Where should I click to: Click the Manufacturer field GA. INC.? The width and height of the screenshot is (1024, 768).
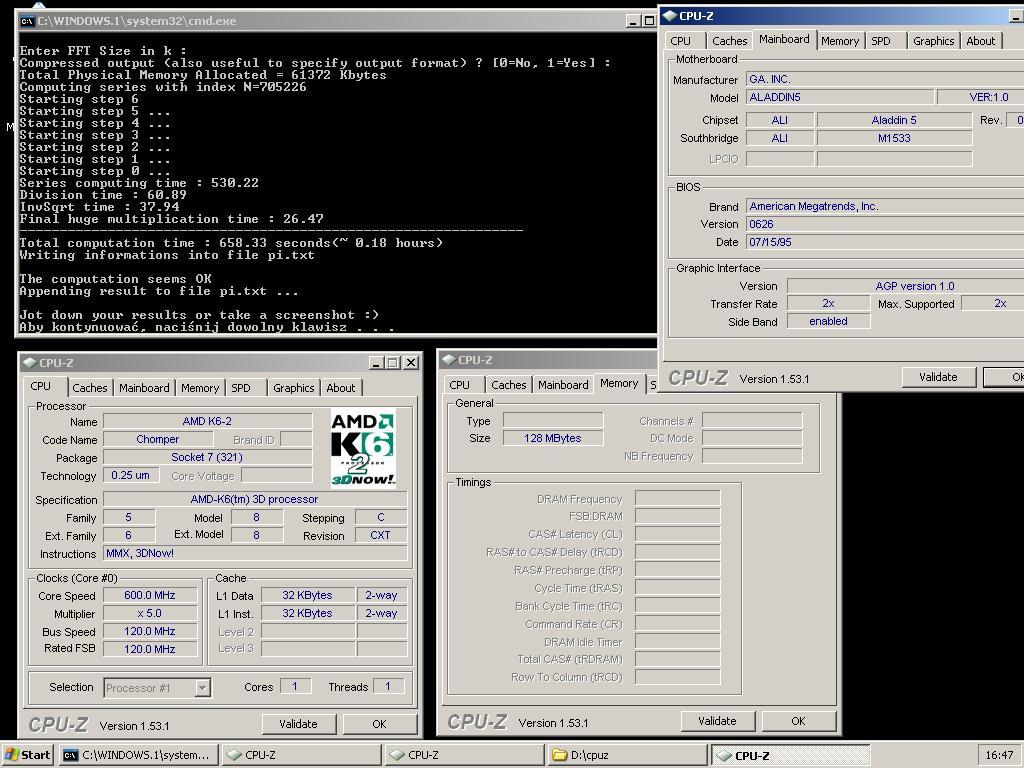tap(885, 79)
